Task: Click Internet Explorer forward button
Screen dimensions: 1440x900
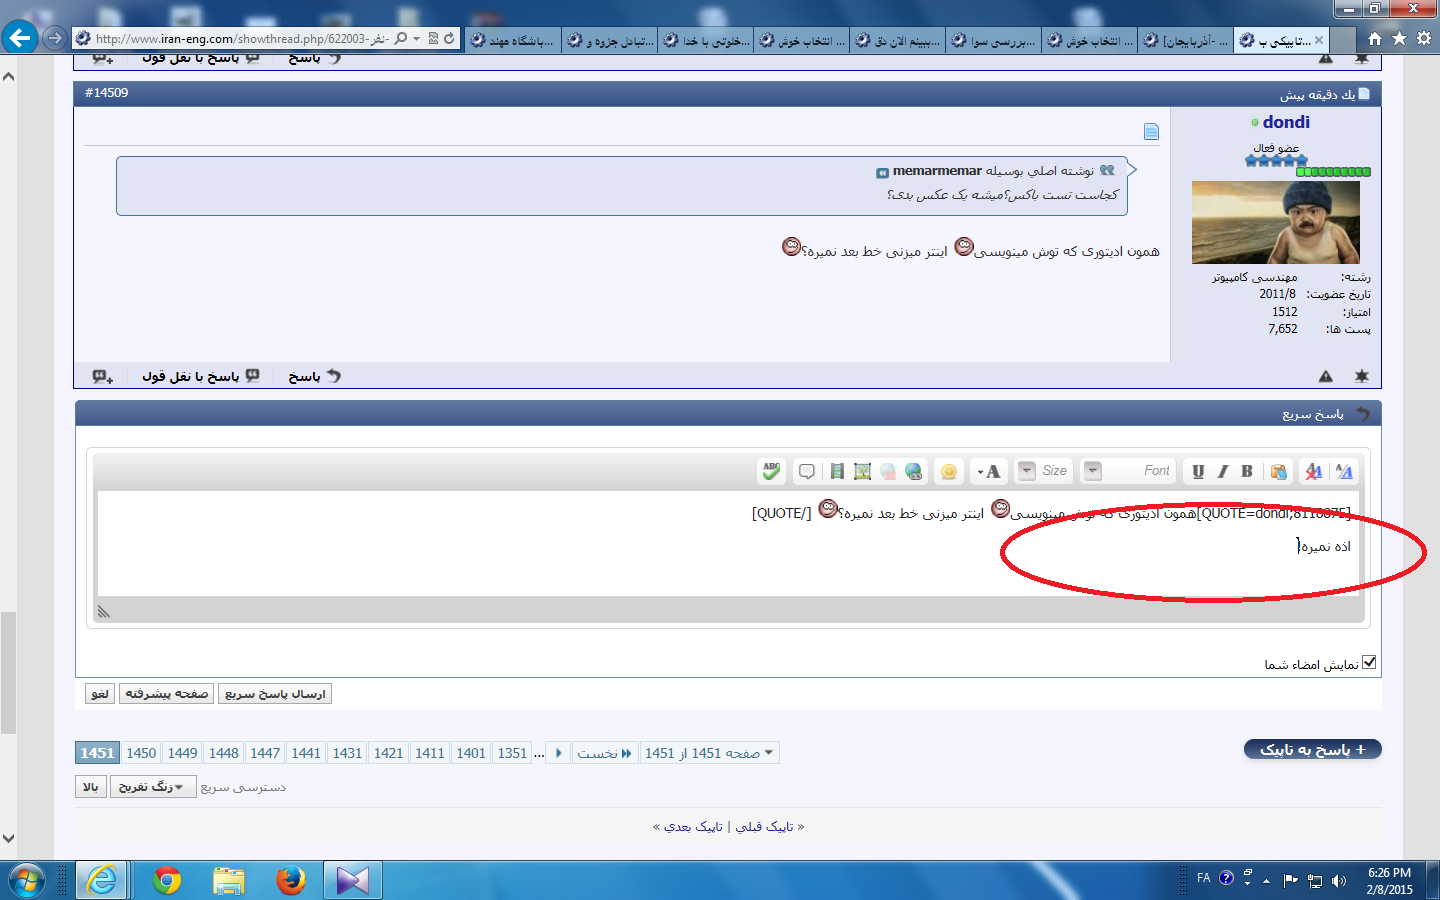Action: click(55, 38)
